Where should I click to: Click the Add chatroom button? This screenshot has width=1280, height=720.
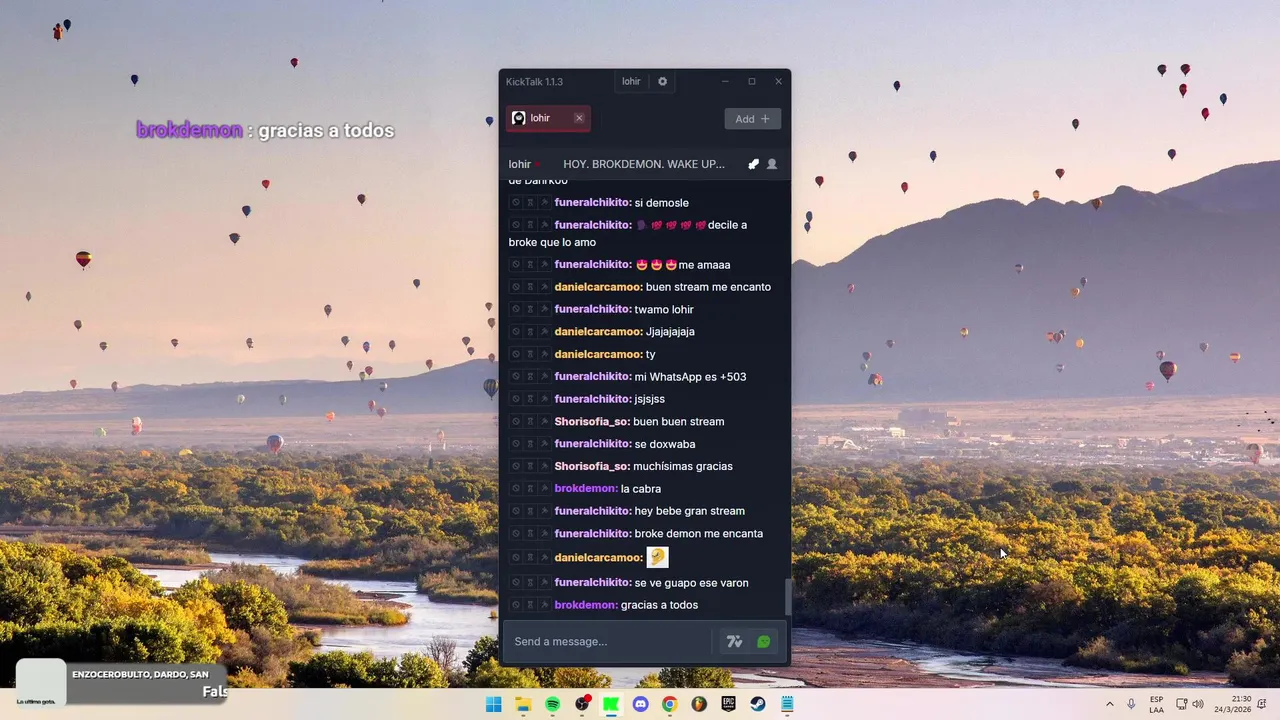(752, 119)
